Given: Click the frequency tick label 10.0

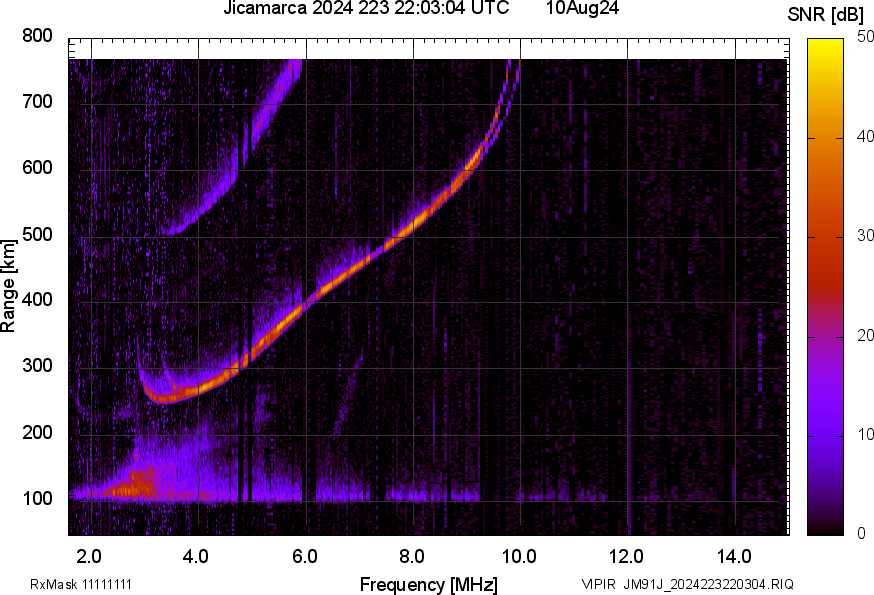Looking at the screenshot, I should (519, 556).
